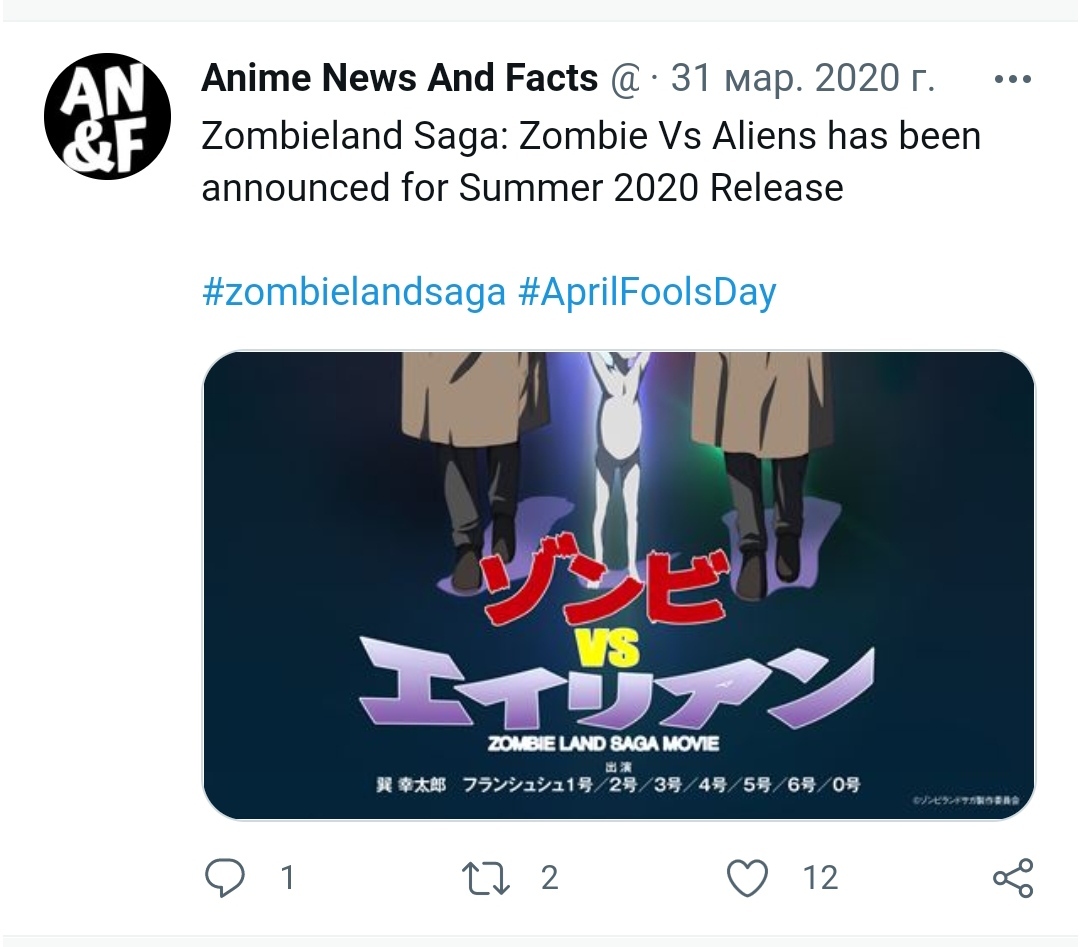Open the tweet via the 31 мар. 2020 date
Viewport: 1080px width, 947px height.
tap(803, 78)
